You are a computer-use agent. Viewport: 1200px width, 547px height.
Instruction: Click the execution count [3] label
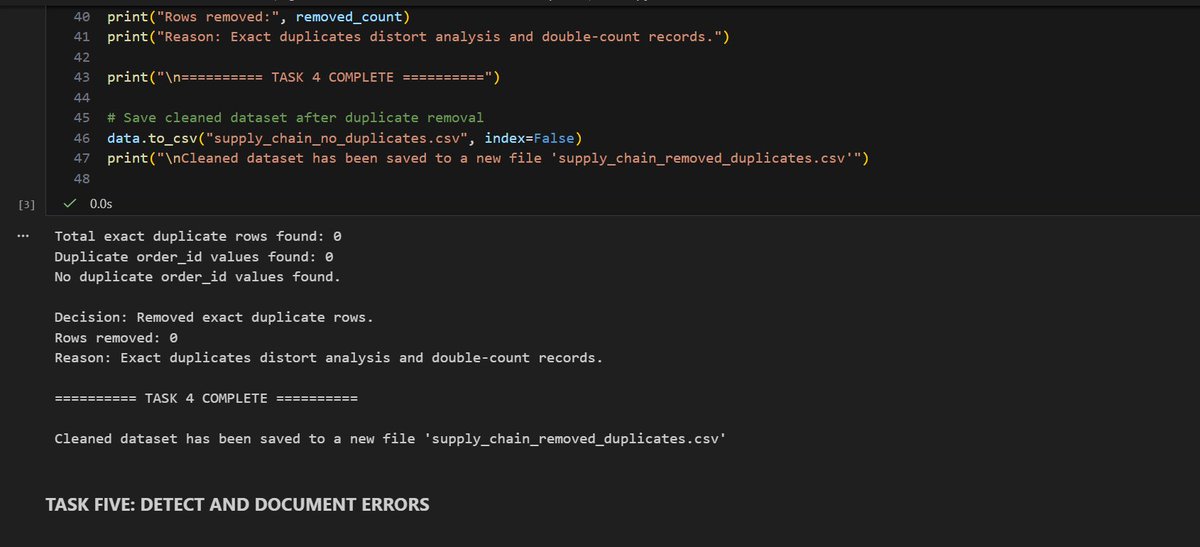pyautogui.click(x=27, y=204)
